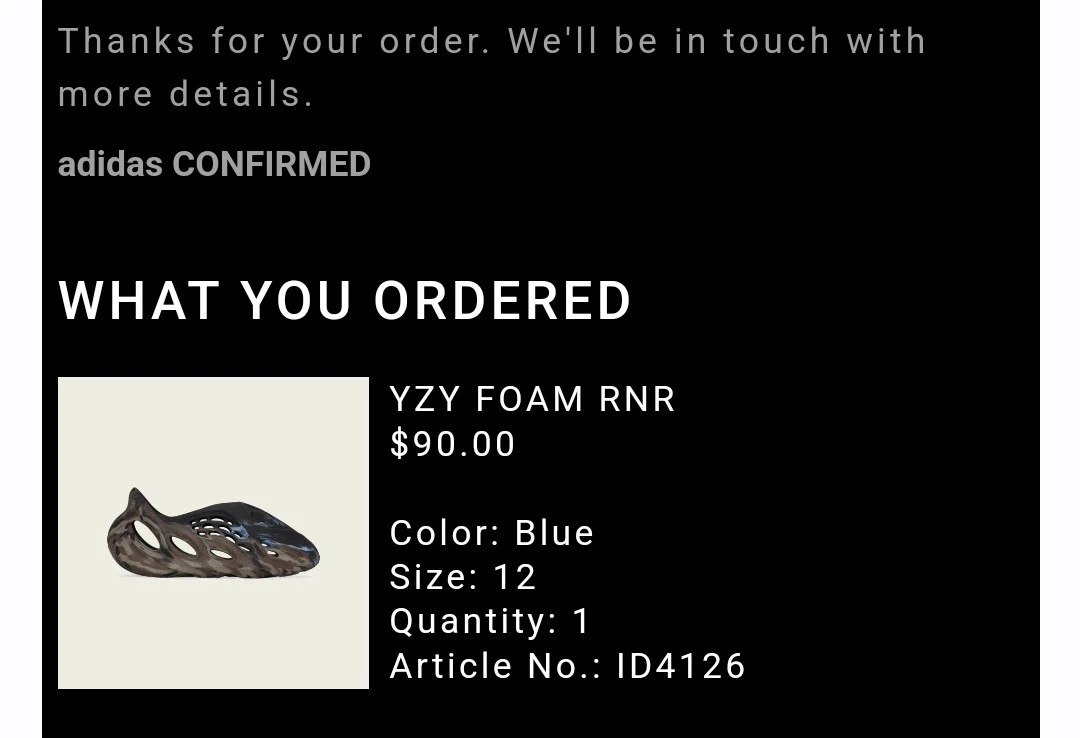Click the cream background above the shoe

[x=214, y=427]
